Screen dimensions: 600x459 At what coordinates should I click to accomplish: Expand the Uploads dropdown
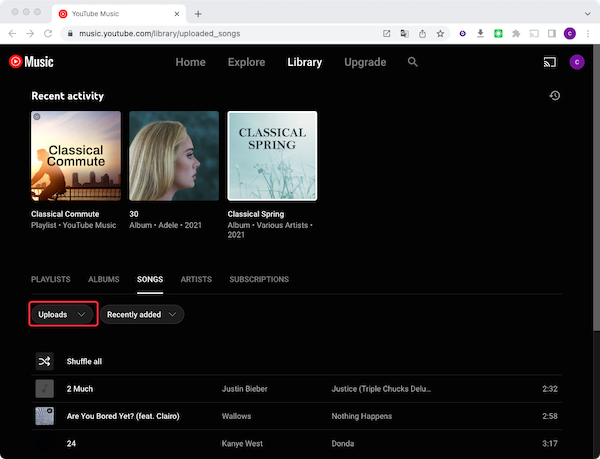coord(62,314)
